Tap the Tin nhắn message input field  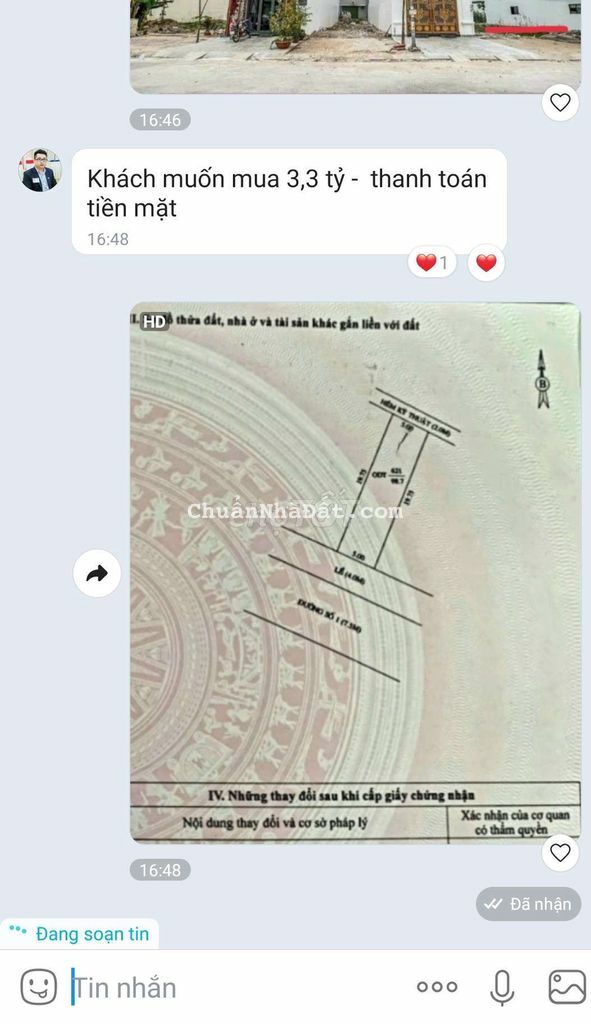pyautogui.click(x=235, y=987)
